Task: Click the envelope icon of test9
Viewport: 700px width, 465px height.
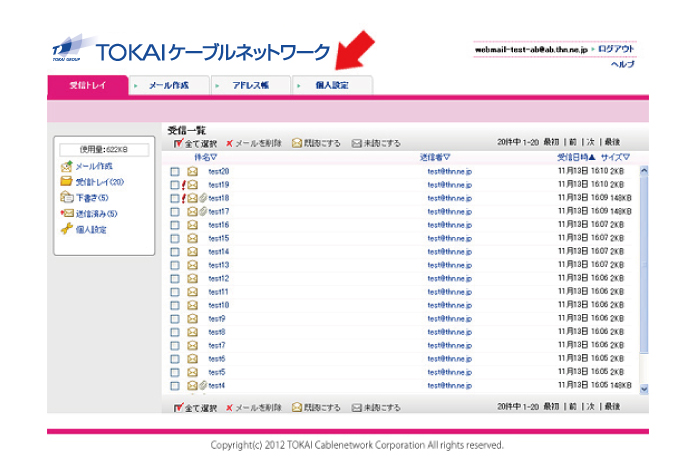Action: click(192, 318)
